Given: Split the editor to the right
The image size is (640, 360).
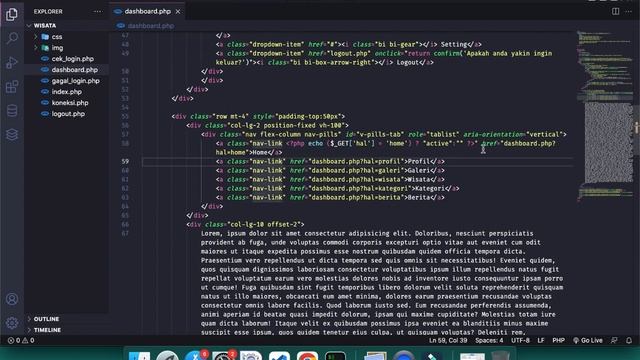Looking at the screenshot, I should tap(615, 11).
